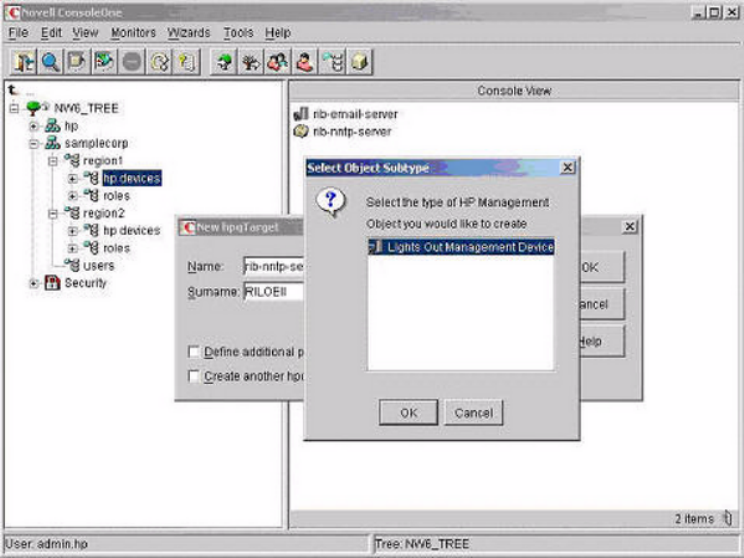Click the properties page toolbar icon
This screenshot has width=744, height=558.
click(x=77, y=62)
